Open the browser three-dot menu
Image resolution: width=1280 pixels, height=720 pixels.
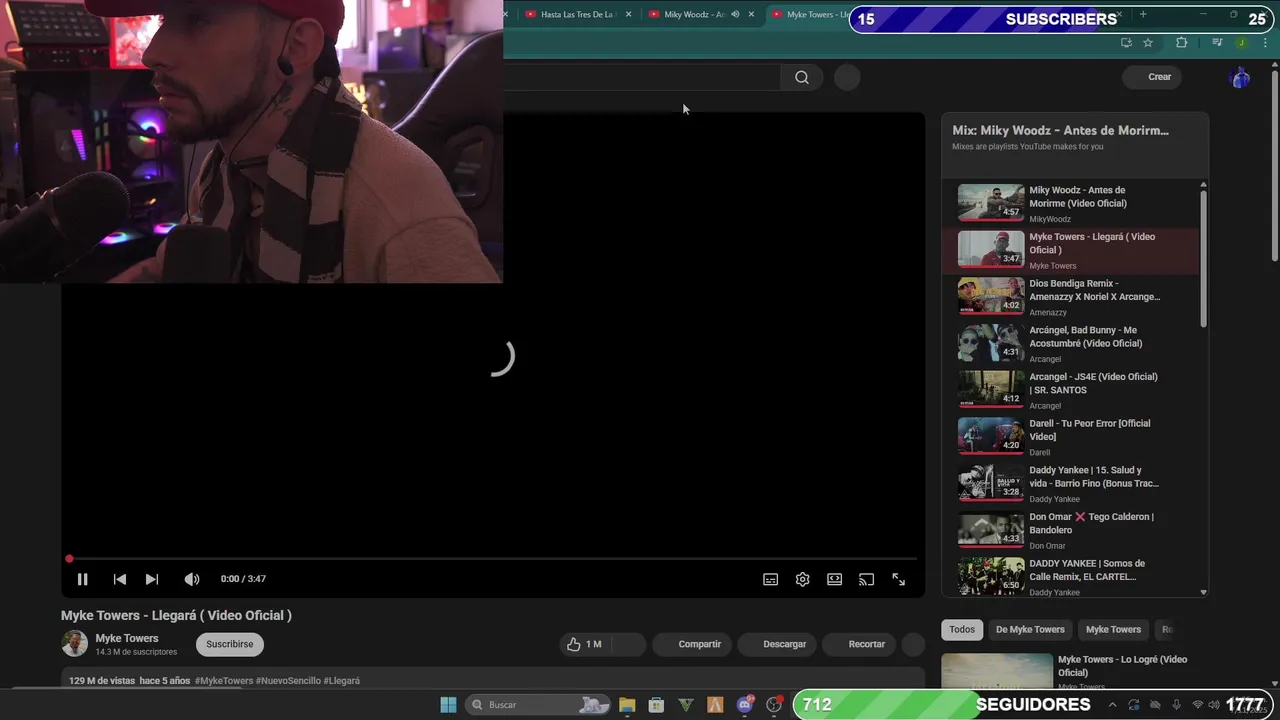1263,43
